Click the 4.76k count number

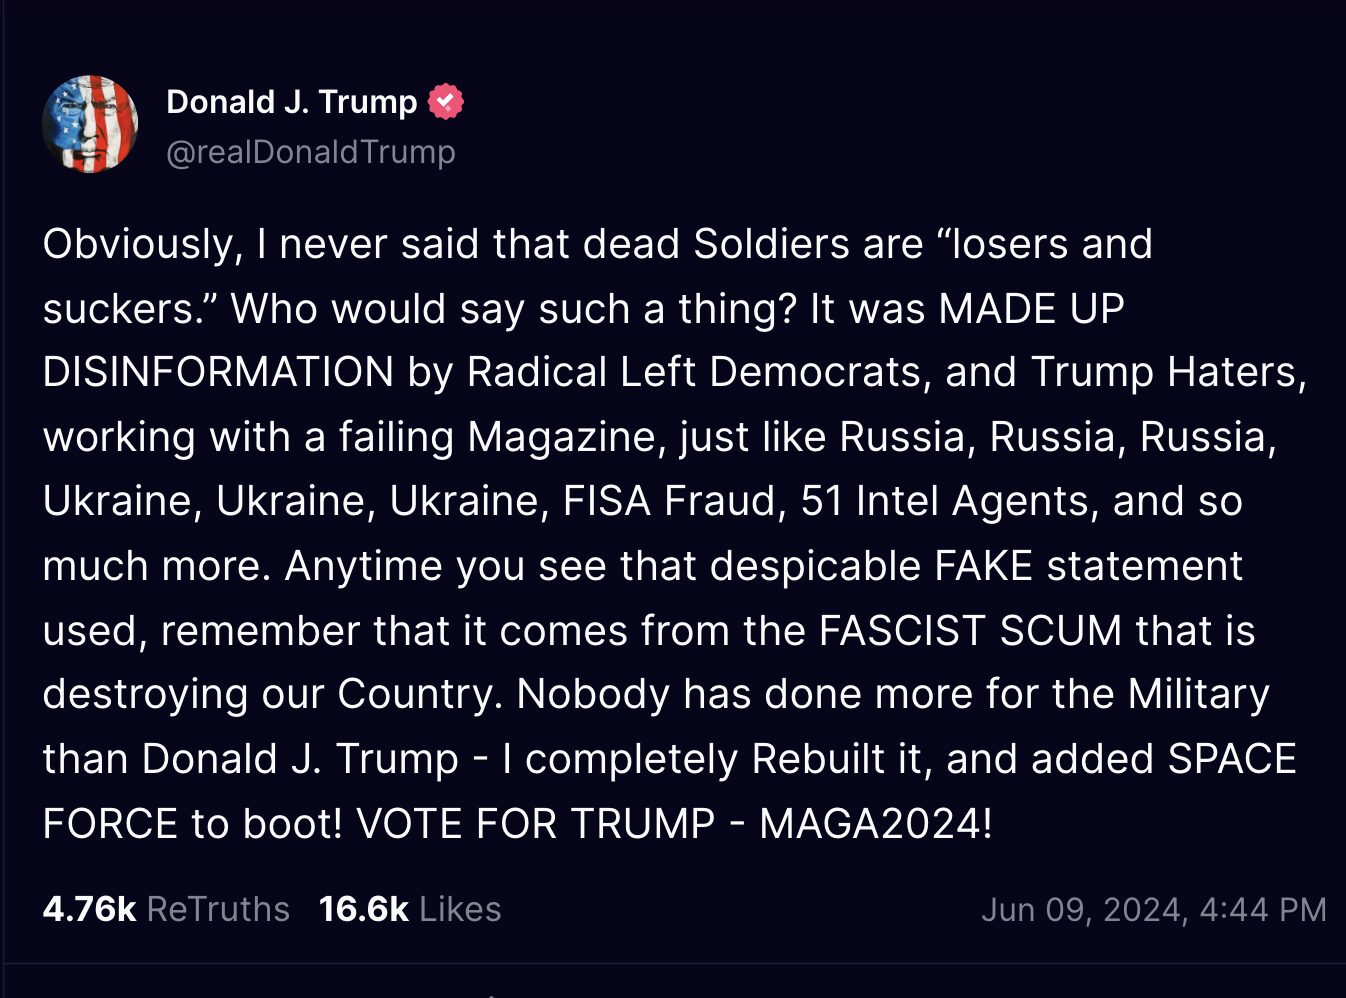click(89, 909)
